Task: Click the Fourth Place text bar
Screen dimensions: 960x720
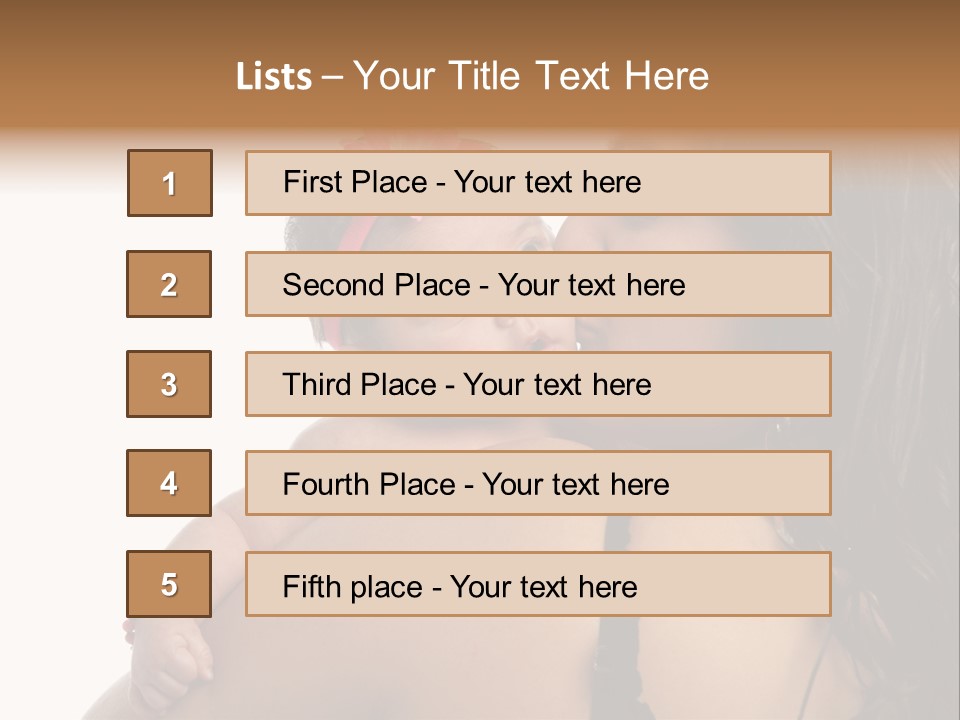Action: 538,483
